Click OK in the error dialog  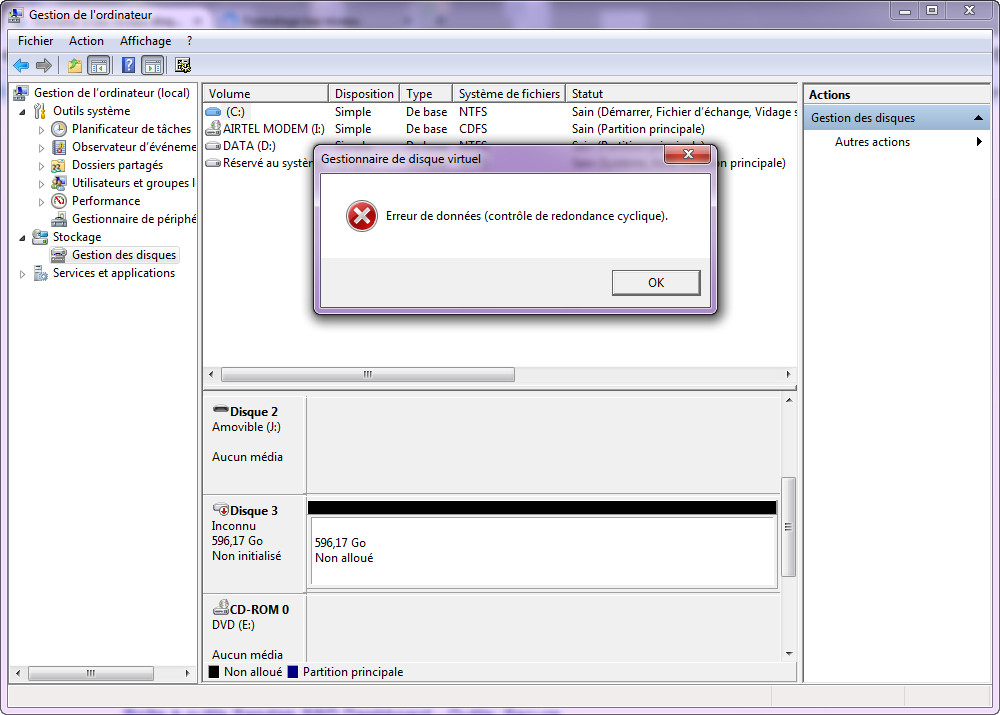click(x=656, y=283)
